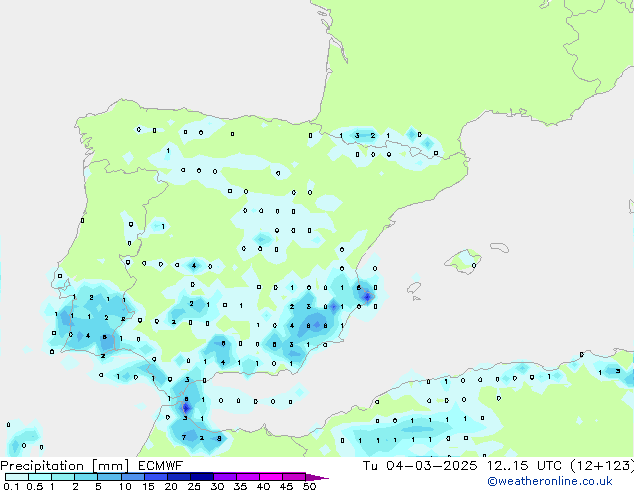Screen dimensions: 634x490
Task: Select the 40–45 mm magenta legend swatch
Action: [271, 477]
